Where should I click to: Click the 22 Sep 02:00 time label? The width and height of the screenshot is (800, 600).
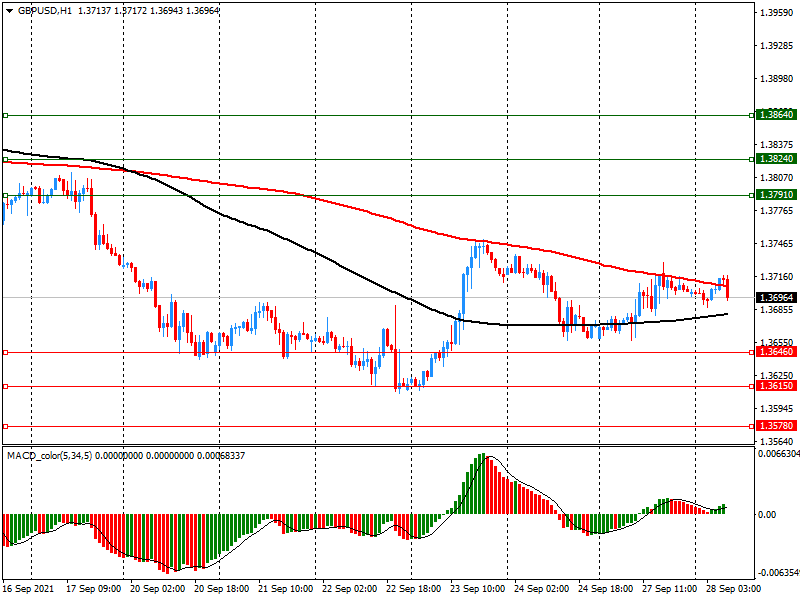click(x=349, y=589)
